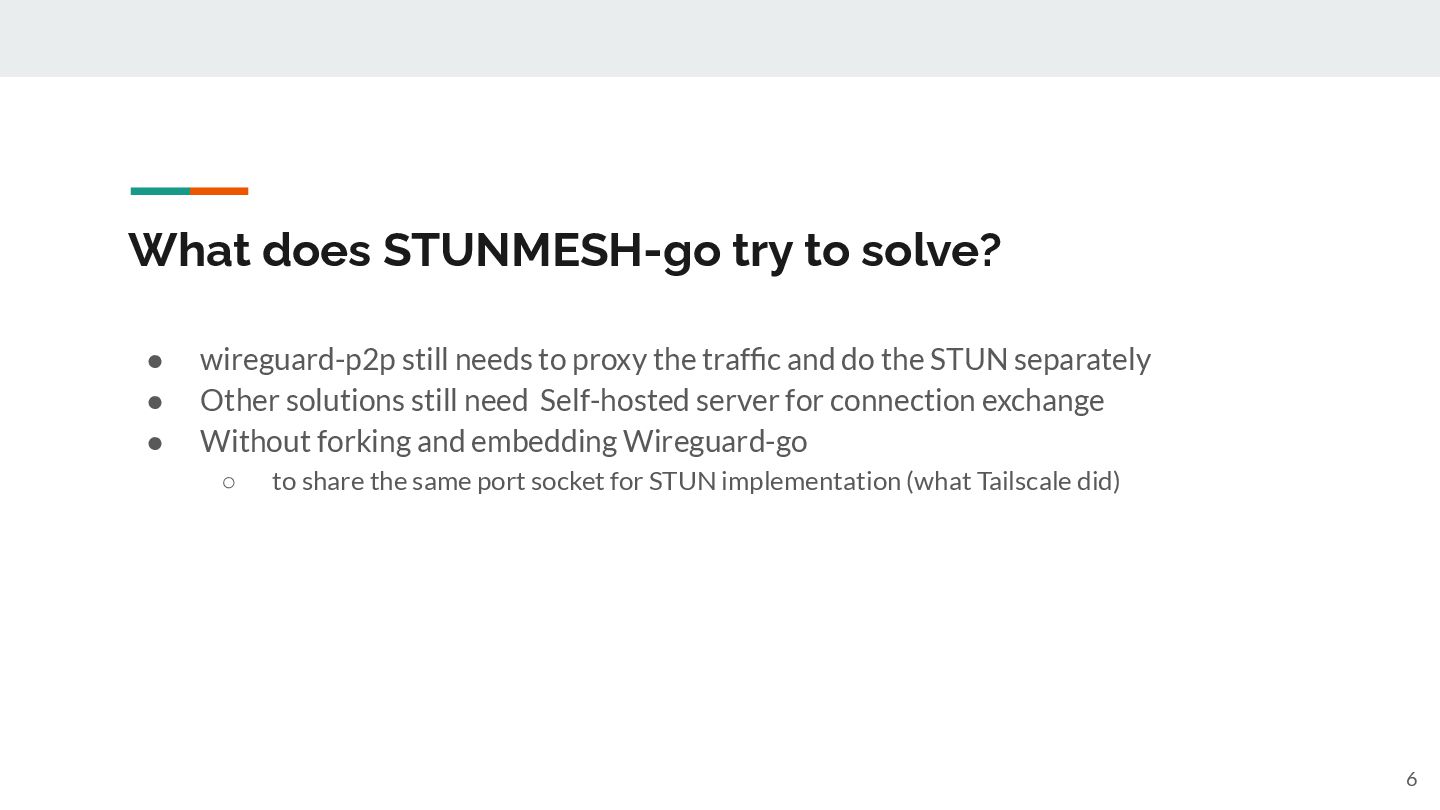Screen dimensions: 1440x810
Task: Click the word STUNMESH-go in the title
Action: (x=551, y=250)
